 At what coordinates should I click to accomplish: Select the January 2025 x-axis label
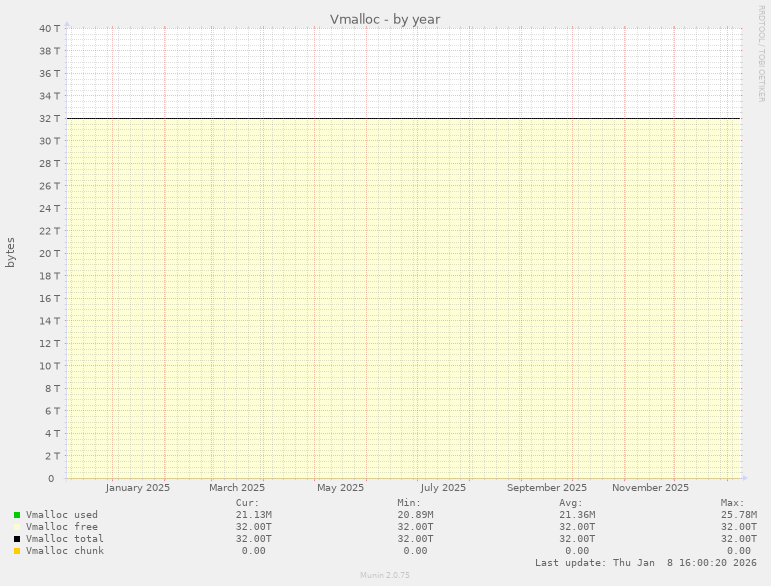[137, 488]
